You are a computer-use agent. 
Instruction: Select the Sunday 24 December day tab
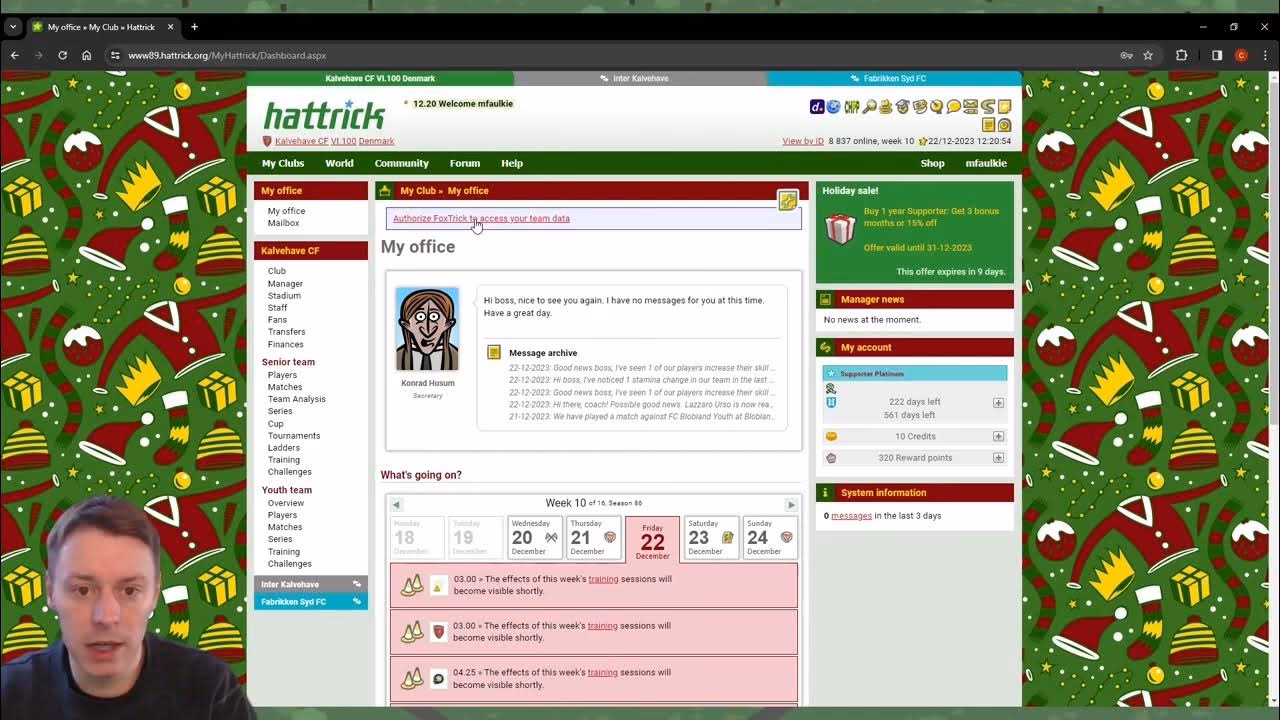(770, 537)
